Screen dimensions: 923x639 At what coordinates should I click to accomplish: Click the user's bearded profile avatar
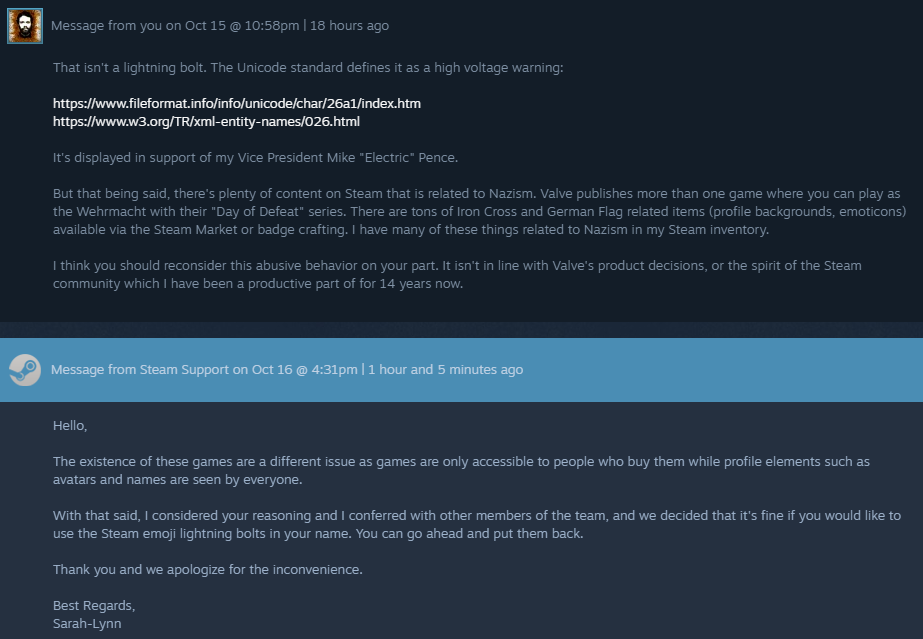(x=25, y=26)
